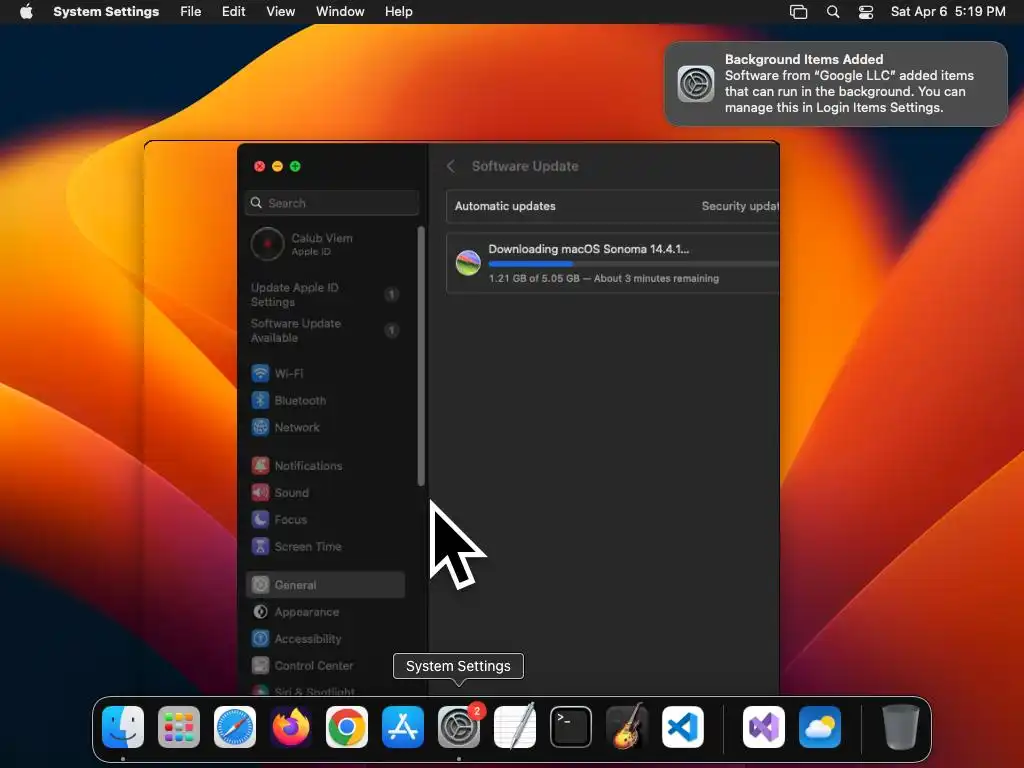Click the Stage Manager menu bar icon
This screenshot has height=768, width=1024.
coord(798,12)
